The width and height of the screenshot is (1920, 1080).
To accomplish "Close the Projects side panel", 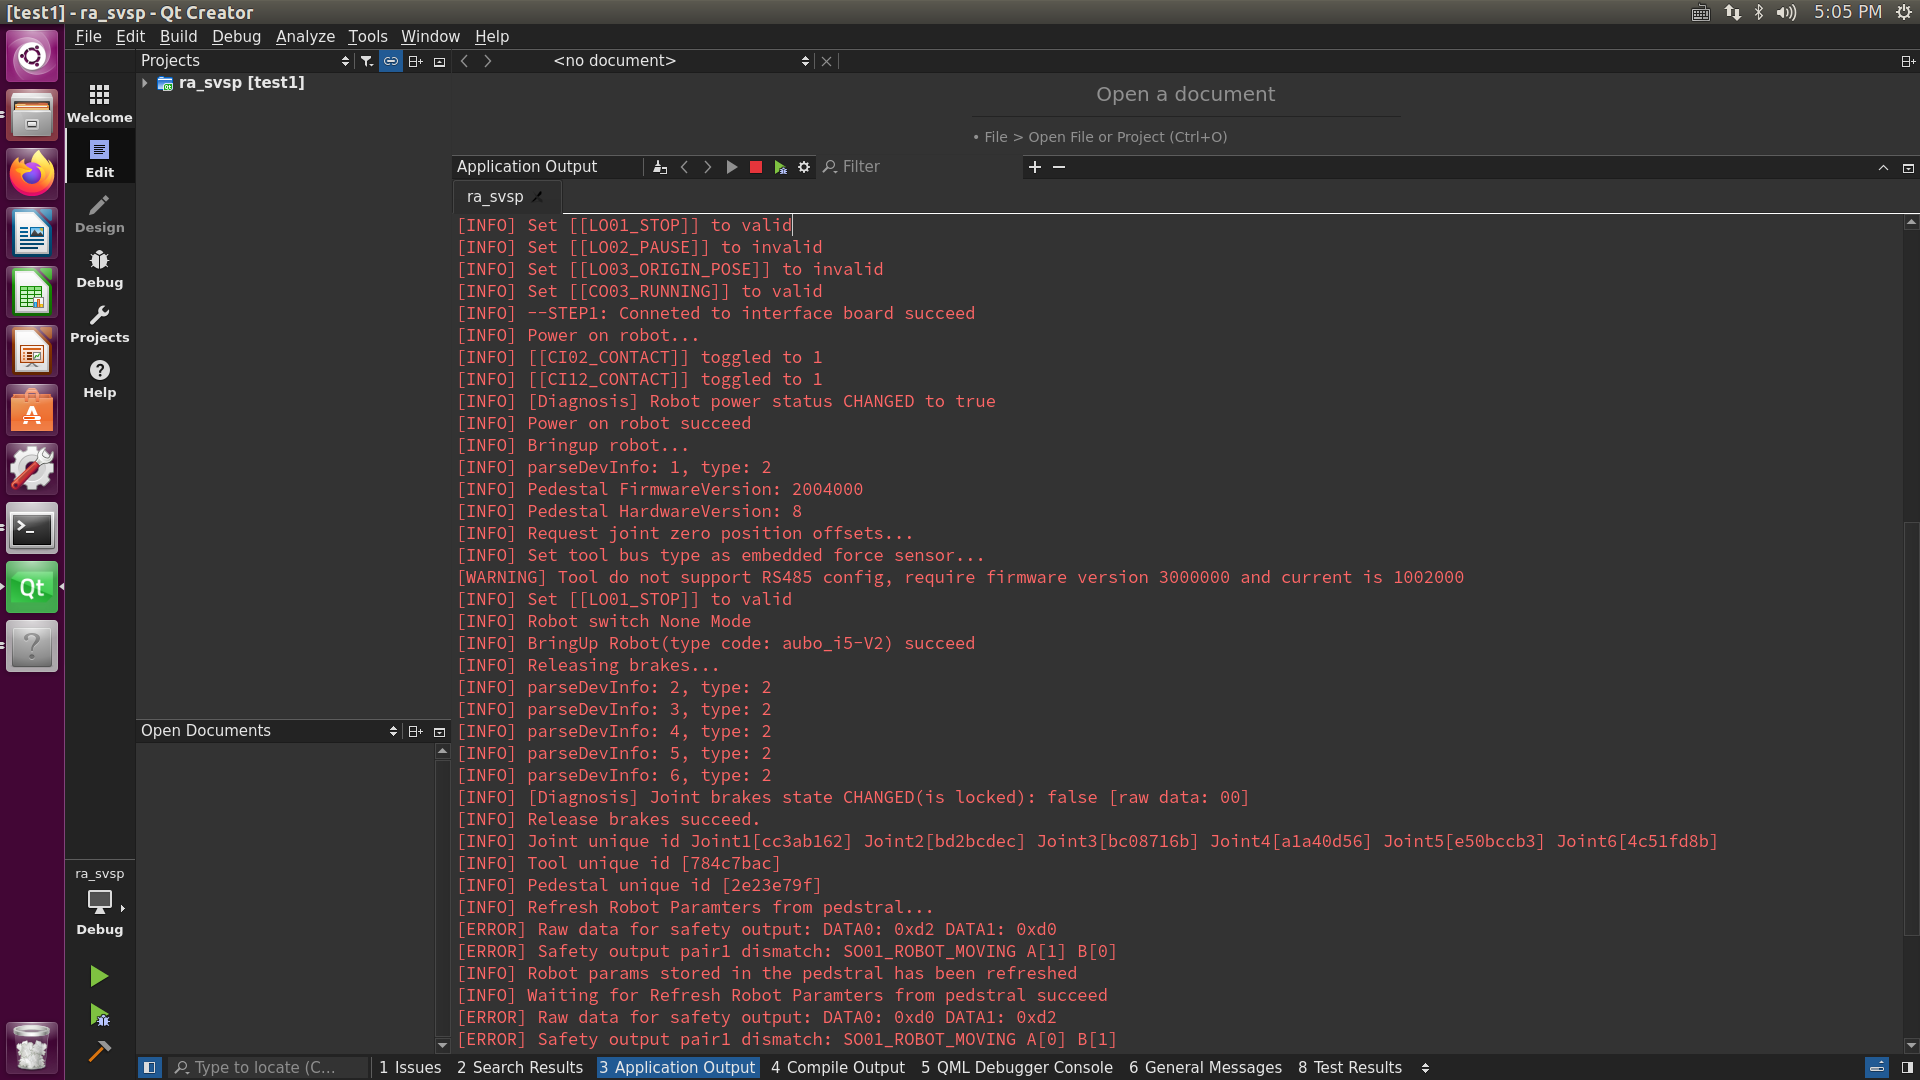I will click(x=439, y=61).
